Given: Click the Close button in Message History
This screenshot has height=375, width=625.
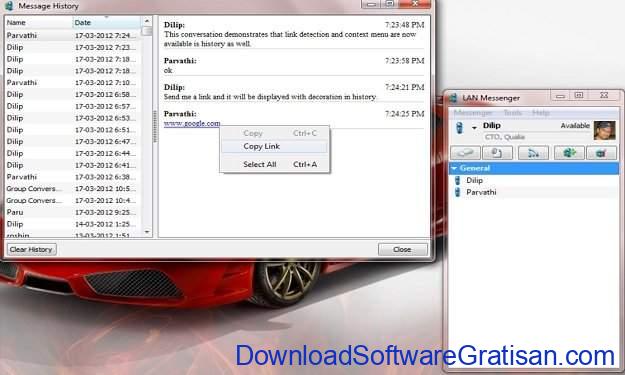Looking at the screenshot, I should click(x=403, y=249).
